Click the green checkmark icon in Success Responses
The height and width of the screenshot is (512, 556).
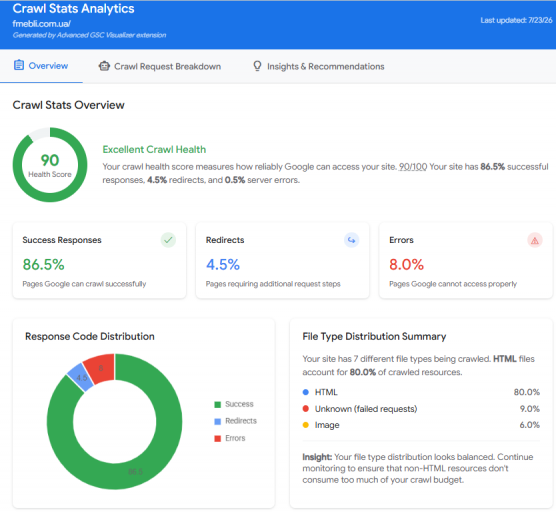click(168, 240)
